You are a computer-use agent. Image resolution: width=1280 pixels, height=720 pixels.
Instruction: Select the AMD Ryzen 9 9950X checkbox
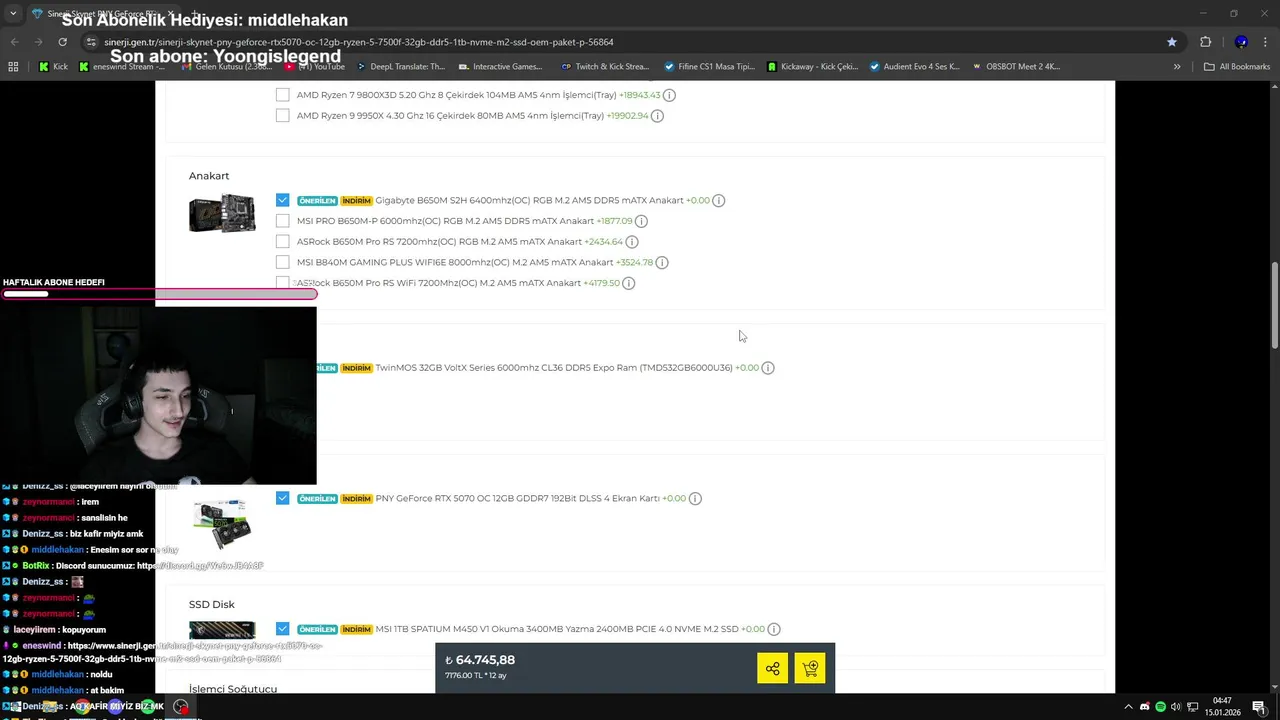[282, 116]
